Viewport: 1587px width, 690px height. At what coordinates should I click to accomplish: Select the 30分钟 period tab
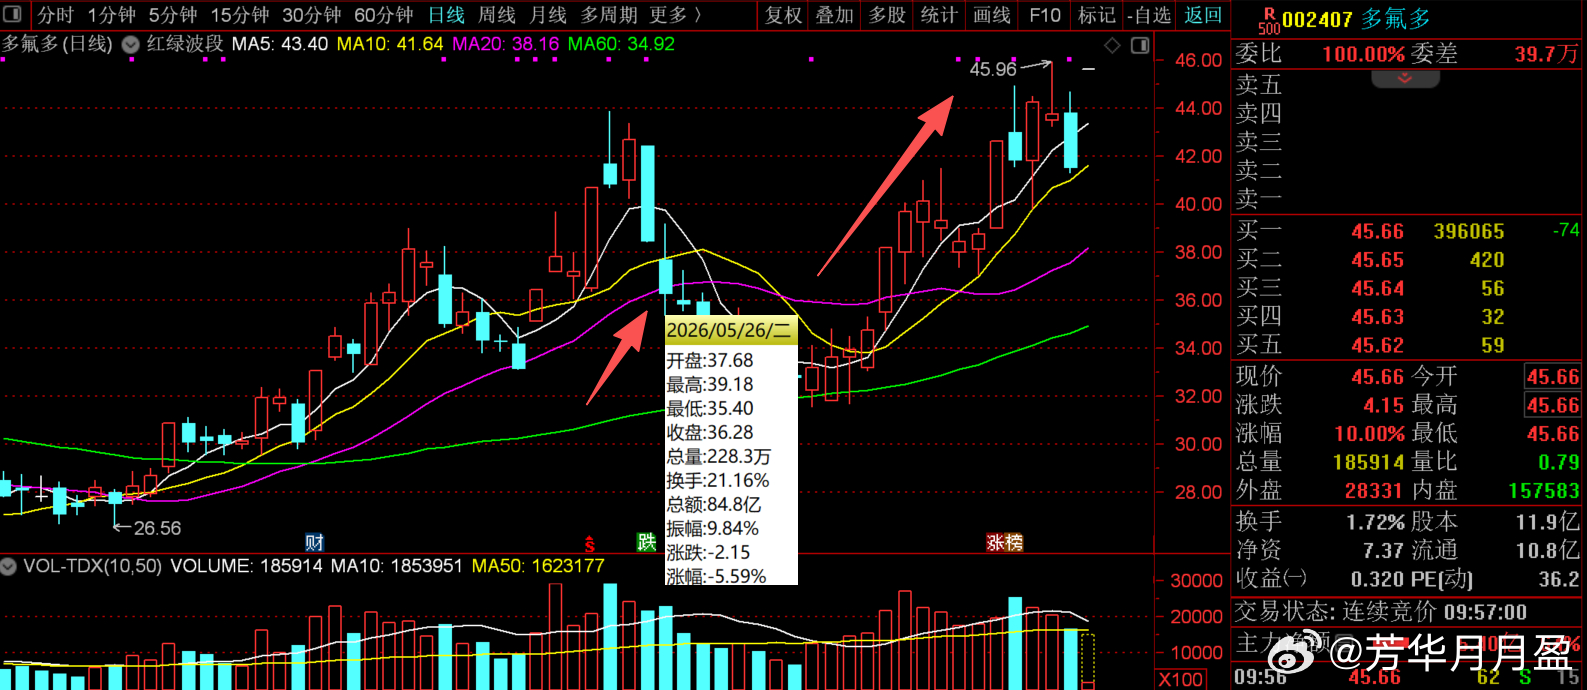click(312, 15)
